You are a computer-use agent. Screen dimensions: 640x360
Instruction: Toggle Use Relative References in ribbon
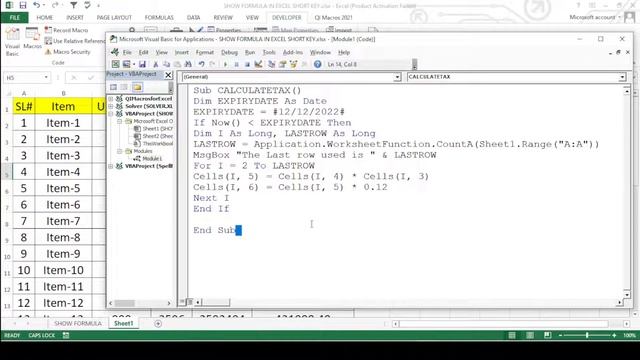(x=74, y=41)
